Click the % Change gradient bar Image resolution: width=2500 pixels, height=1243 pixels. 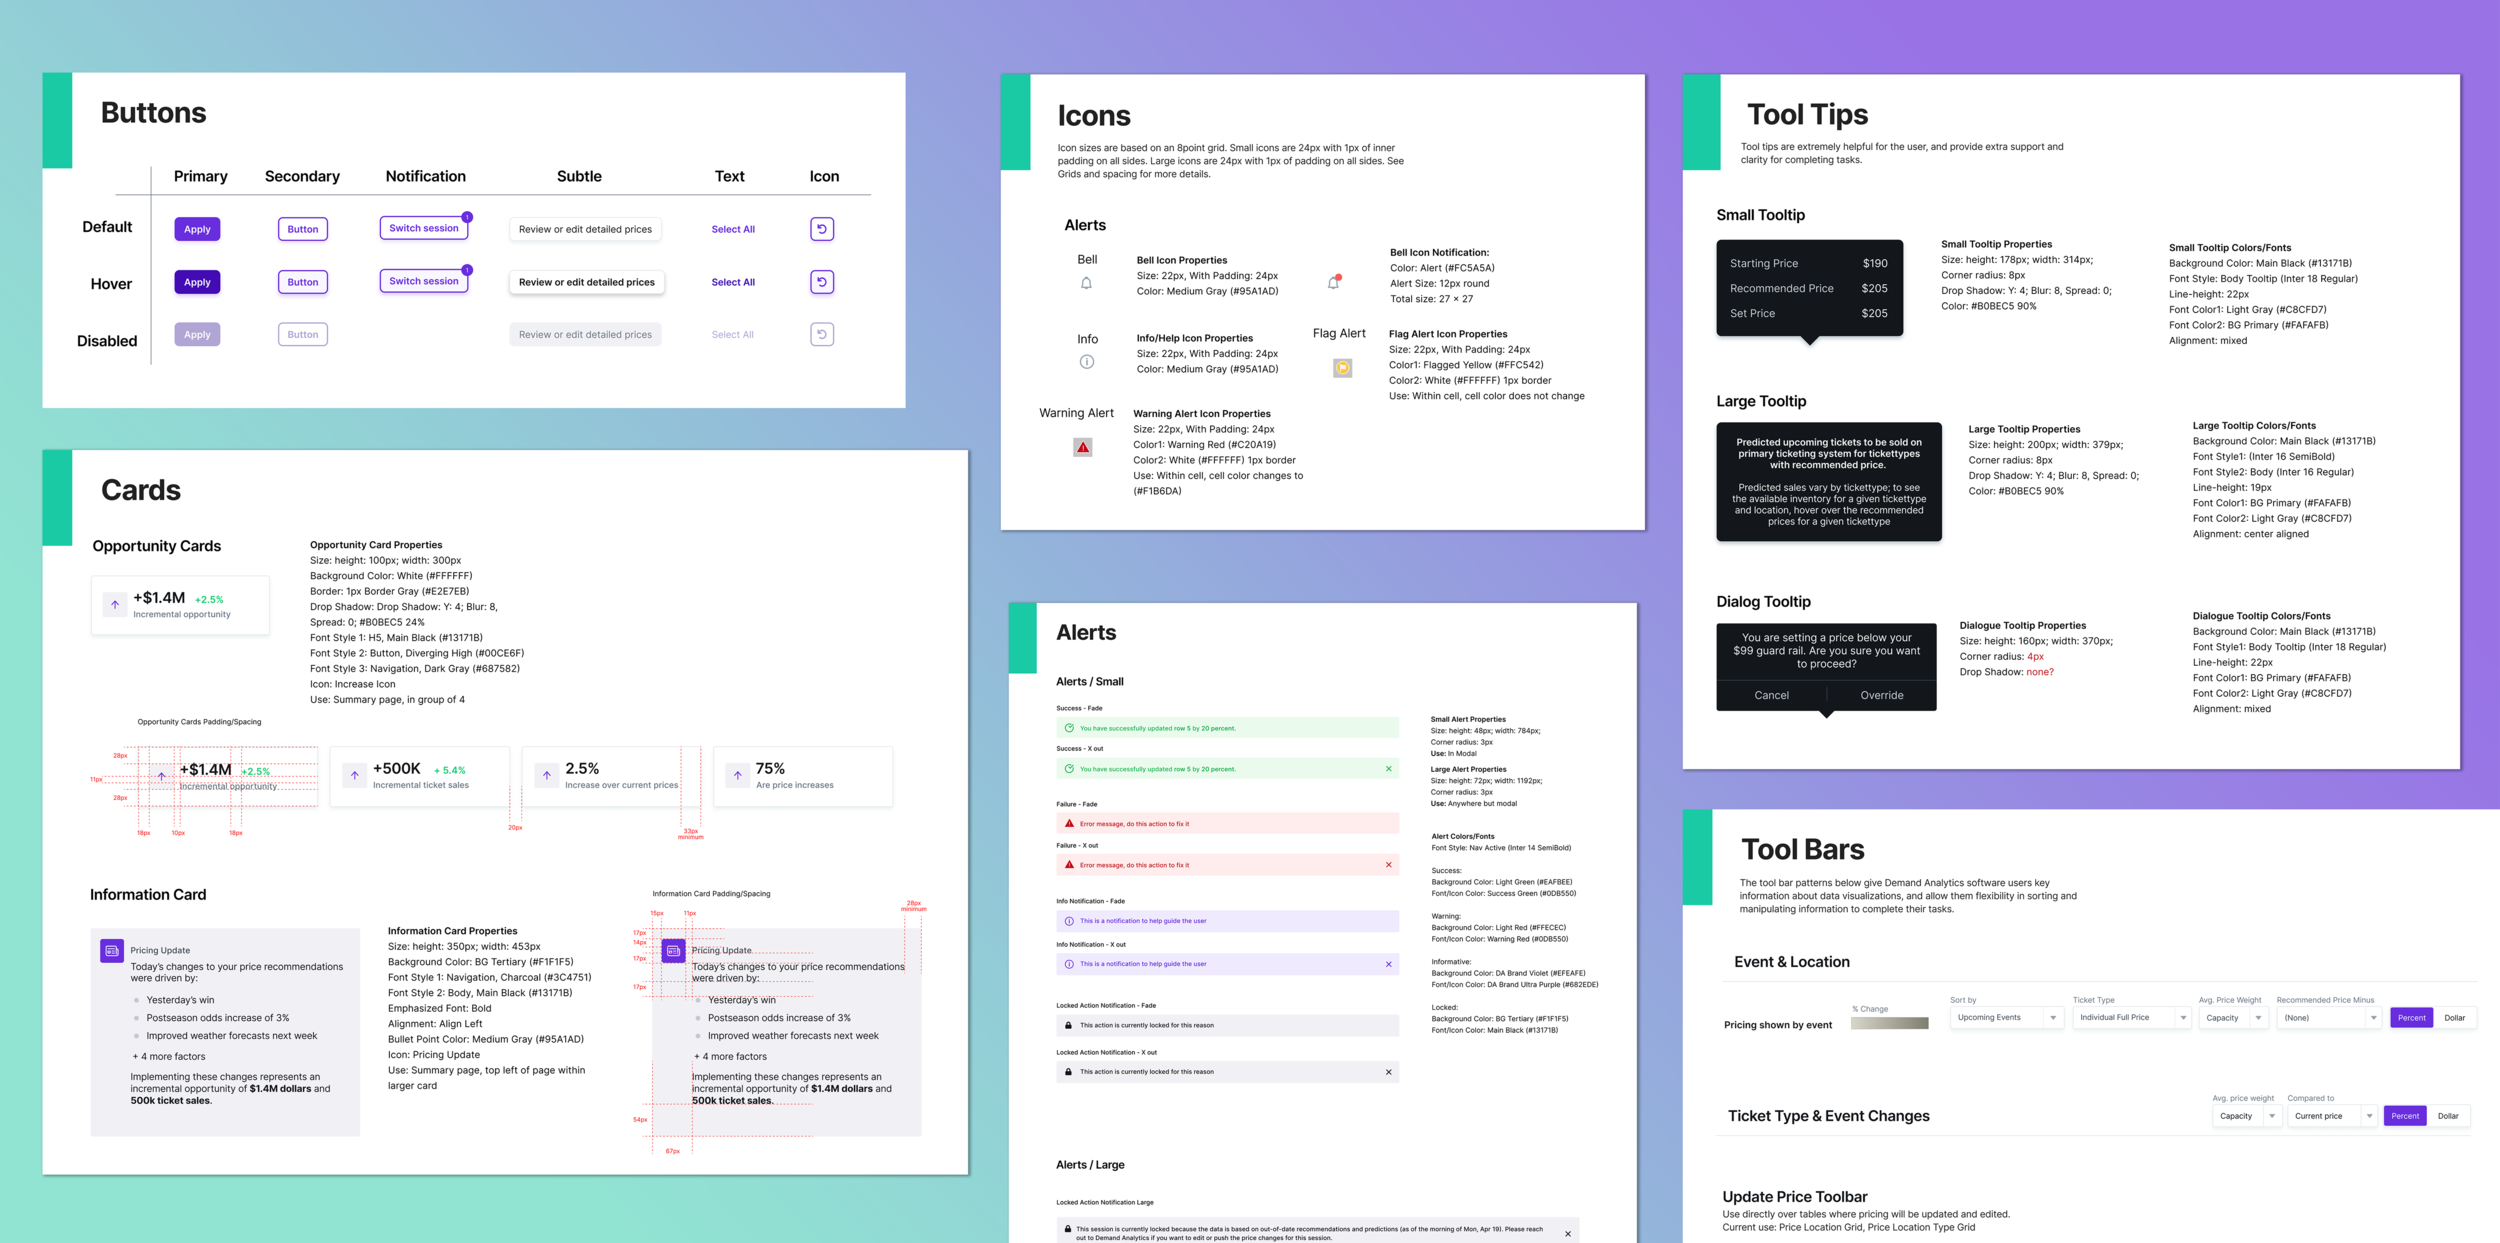[1889, 1023]
